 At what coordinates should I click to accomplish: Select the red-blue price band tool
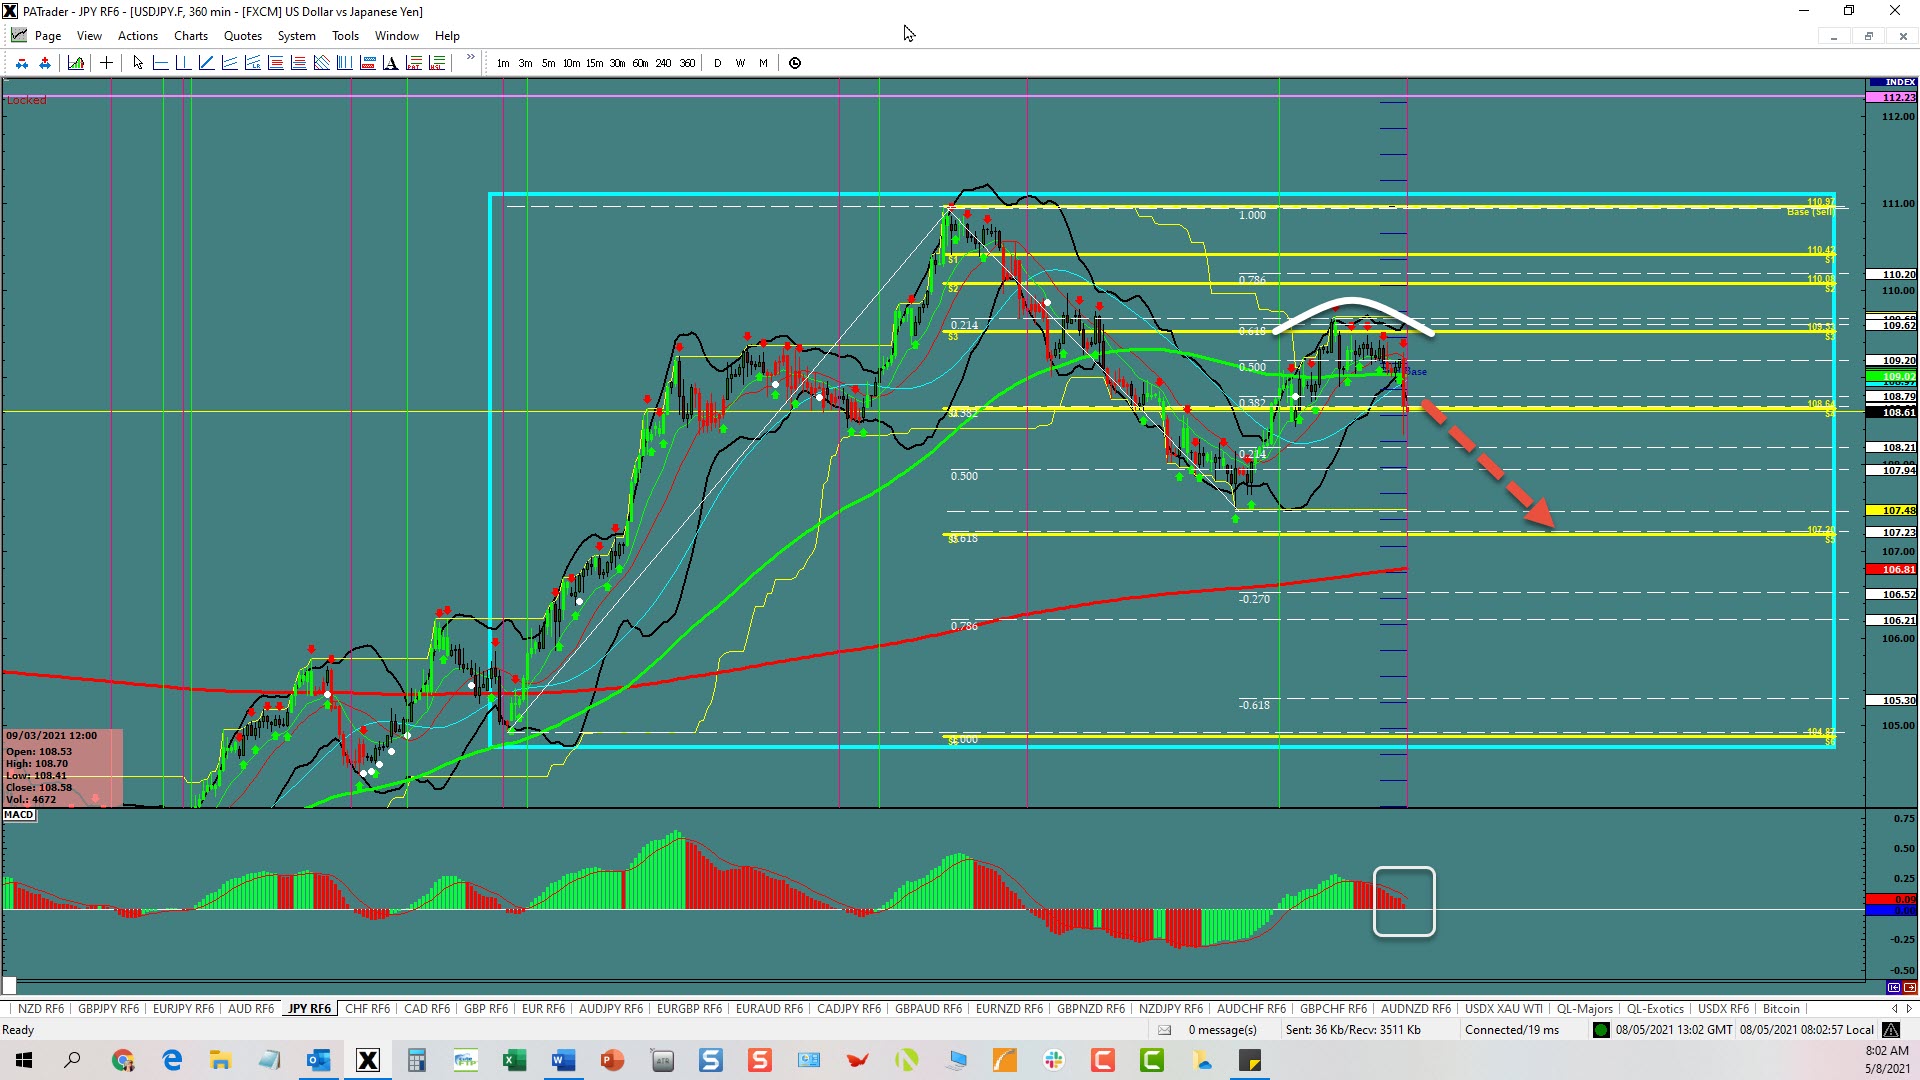[x=367, y=63]
